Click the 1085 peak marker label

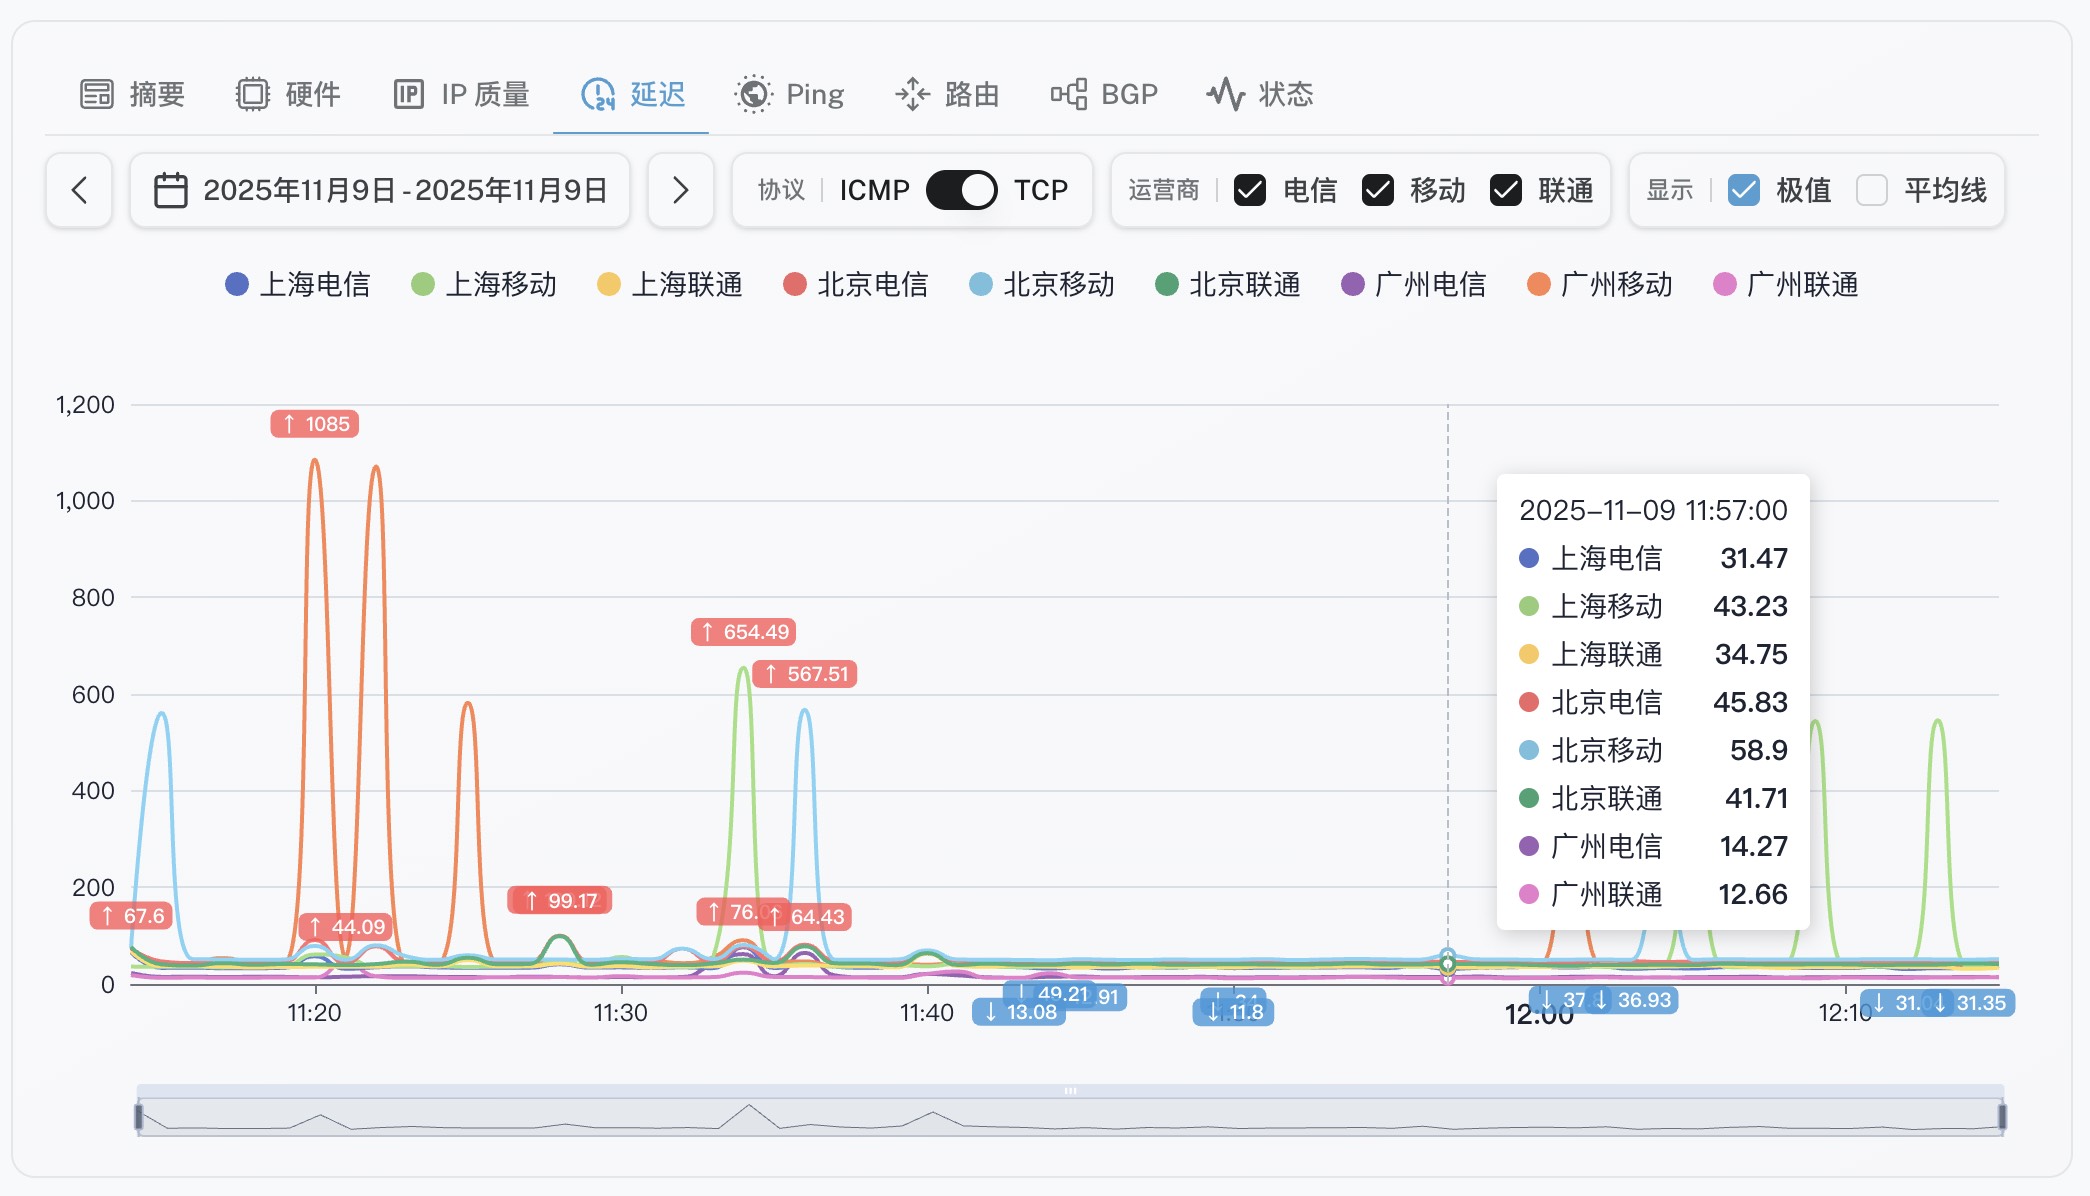tap(315, 424)
